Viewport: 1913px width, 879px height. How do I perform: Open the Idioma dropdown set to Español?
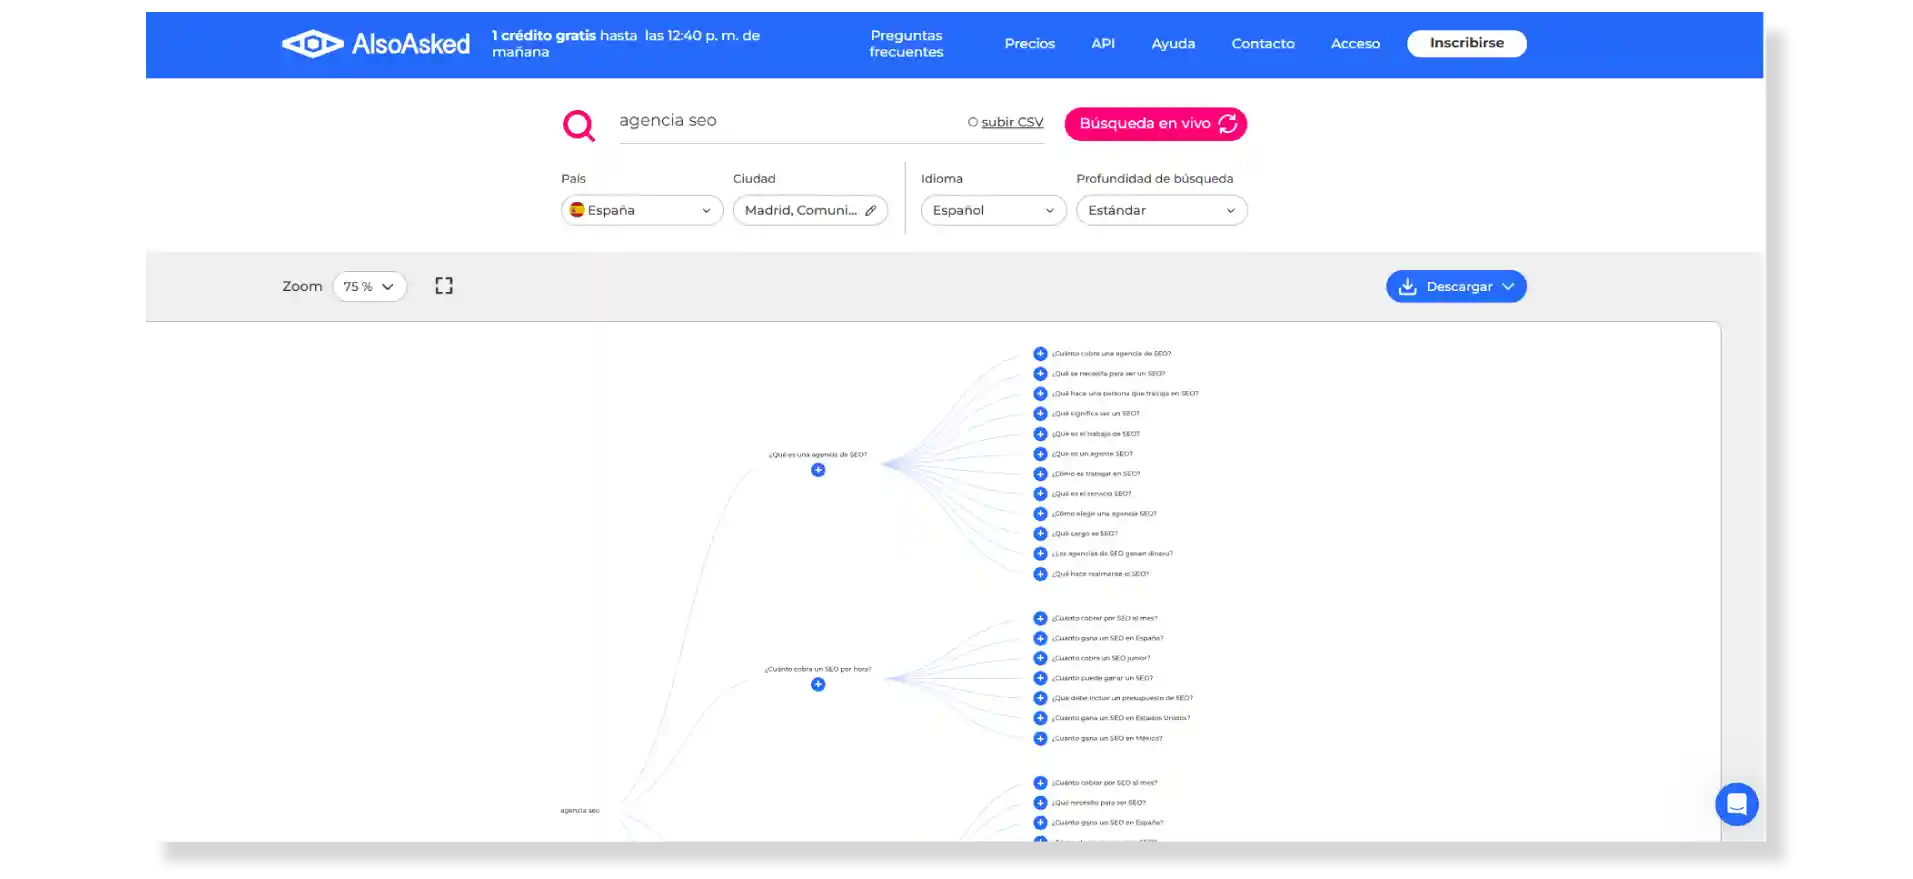click(993, 211)
